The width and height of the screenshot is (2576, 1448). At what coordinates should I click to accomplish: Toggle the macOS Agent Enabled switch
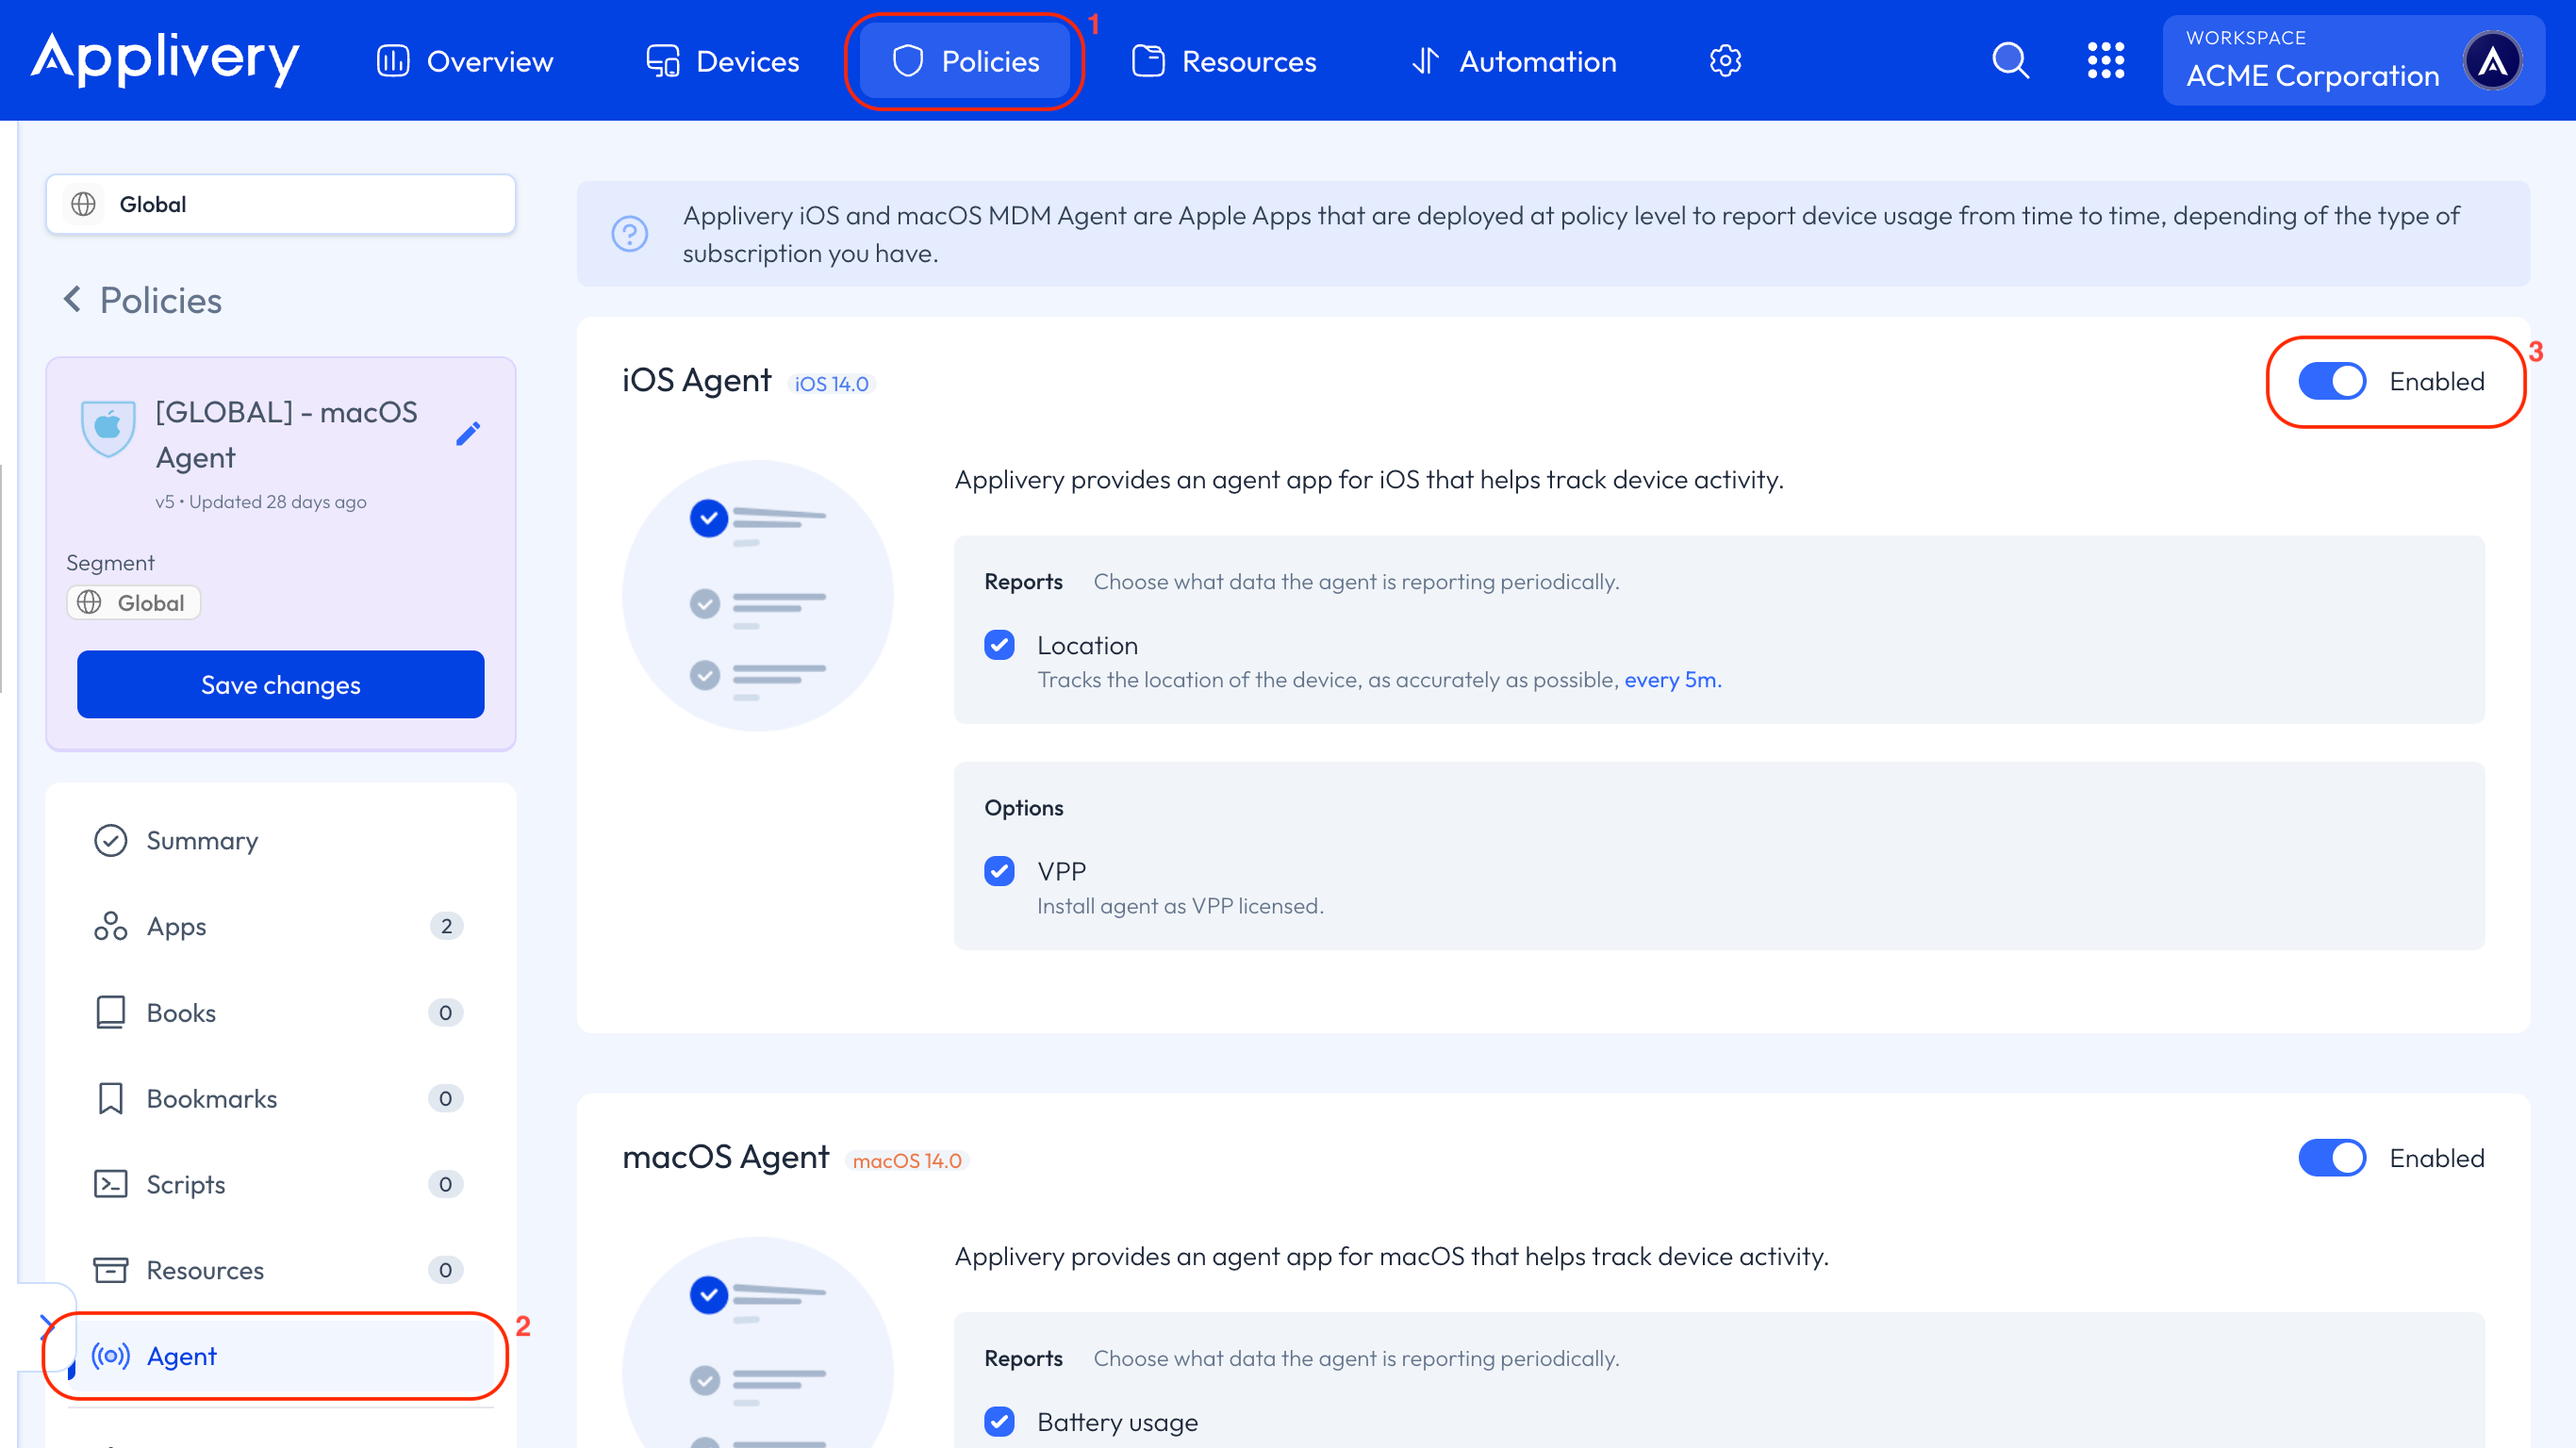(2332, 1158)
